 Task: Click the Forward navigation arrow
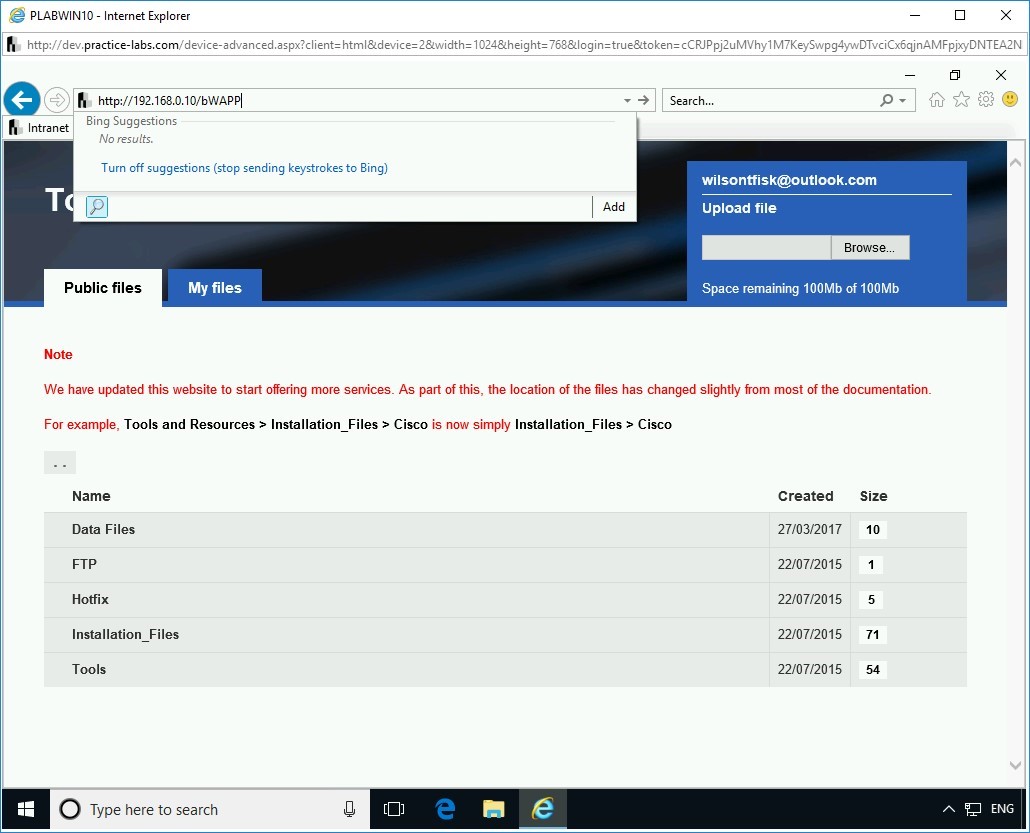pyautogui.click(x=58, y=99)
